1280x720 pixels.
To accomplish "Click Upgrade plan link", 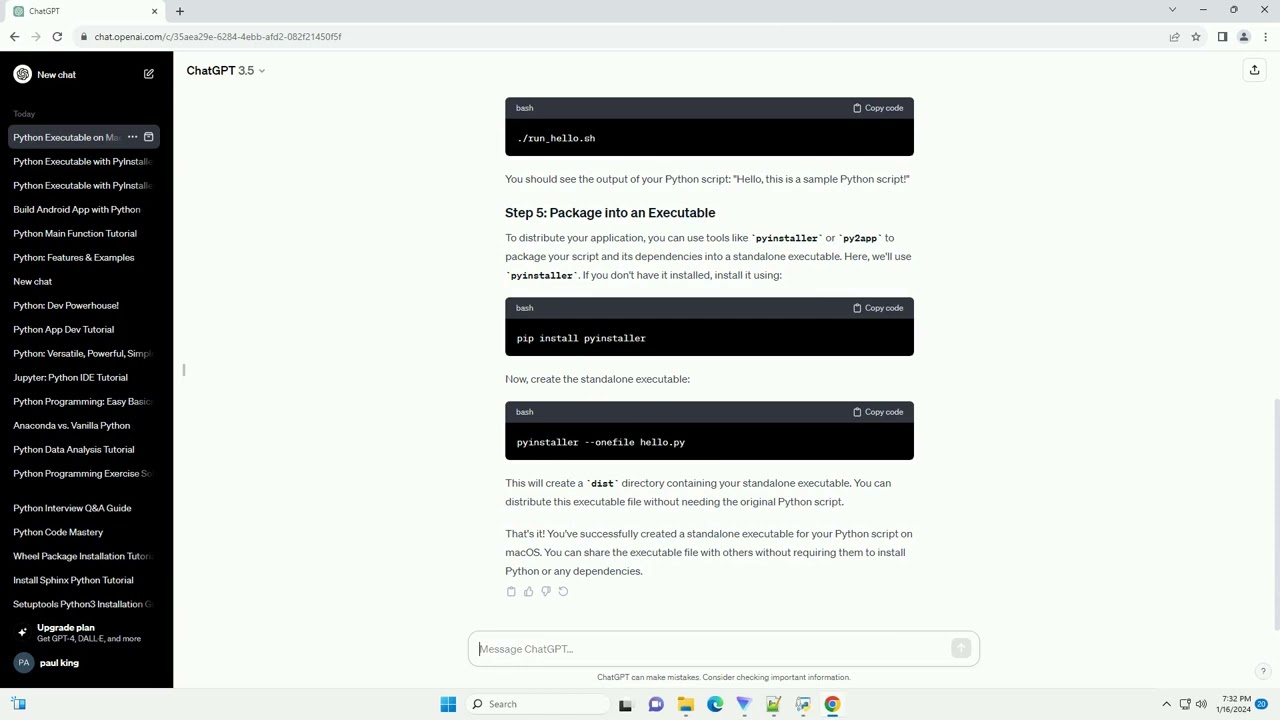I will (86, 633).
